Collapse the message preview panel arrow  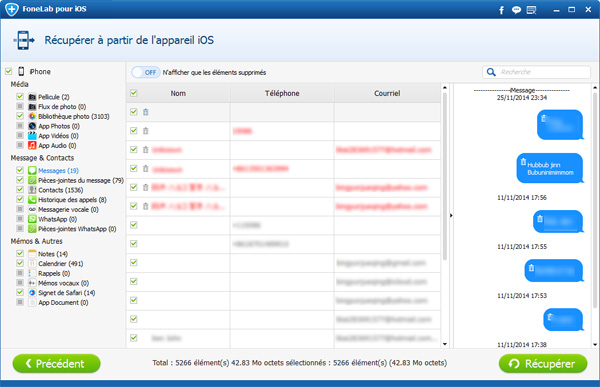(451, 216)
